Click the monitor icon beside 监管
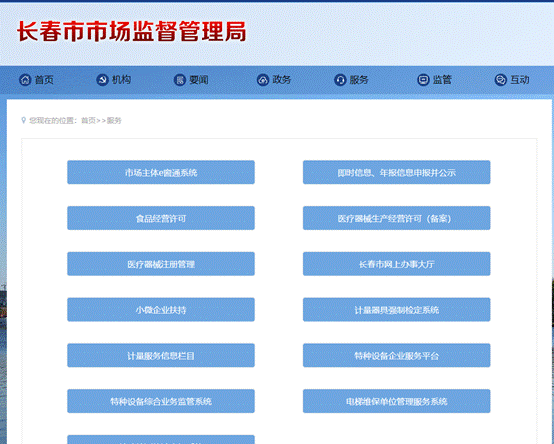The image size is (554, 444). tap(423, 80)
